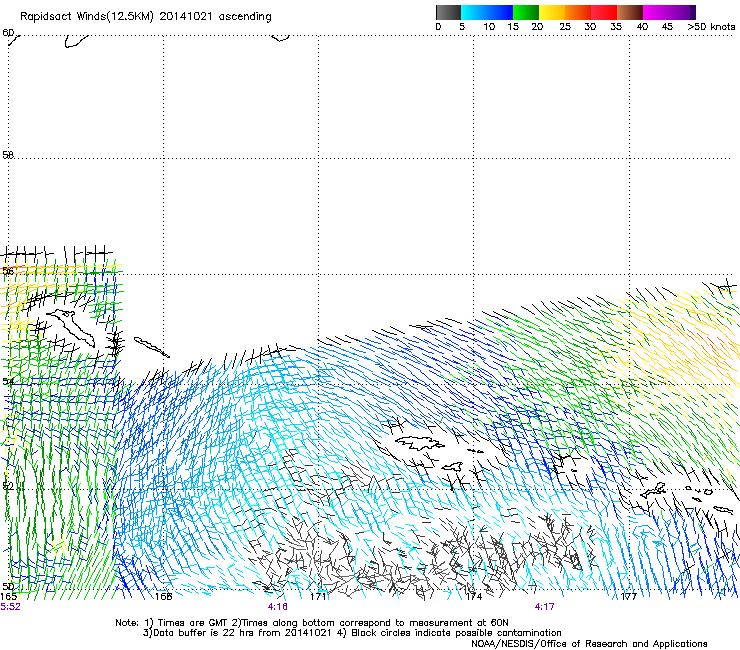This screenshot has height=650, width=740.
Task: Click the yellow 20-25 knots color band
Action: 552,12
